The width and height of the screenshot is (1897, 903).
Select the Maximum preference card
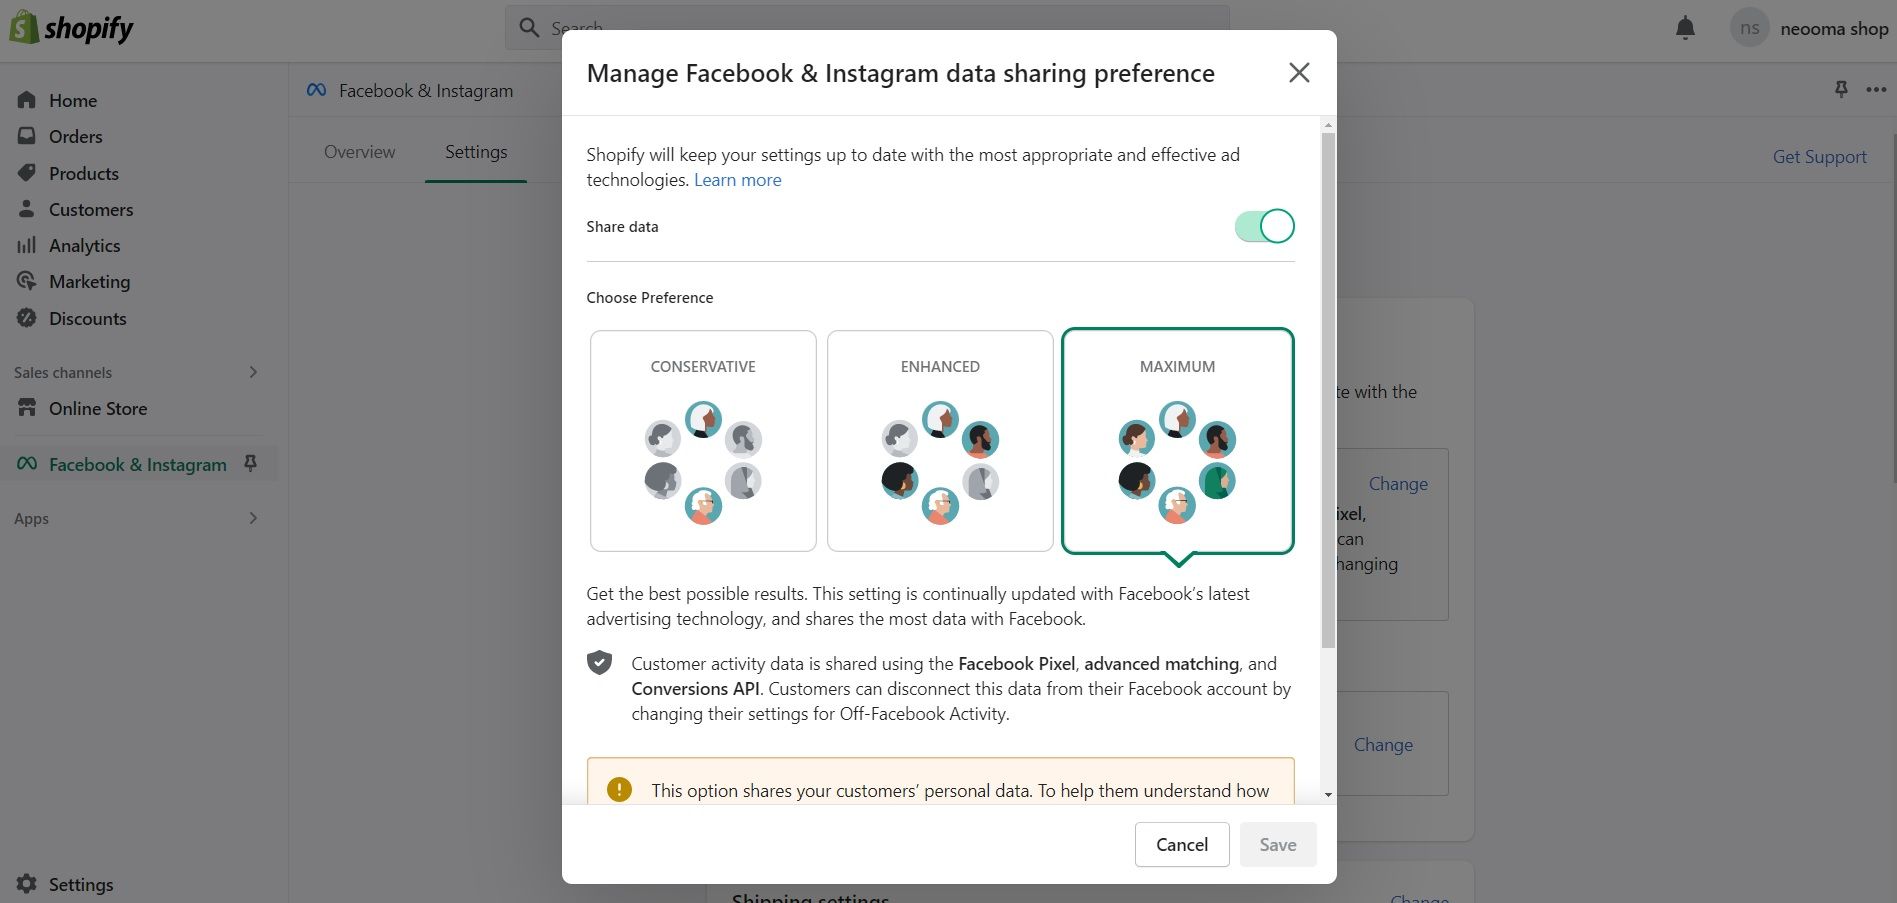pyautogui.click(x=1177, y=441)
